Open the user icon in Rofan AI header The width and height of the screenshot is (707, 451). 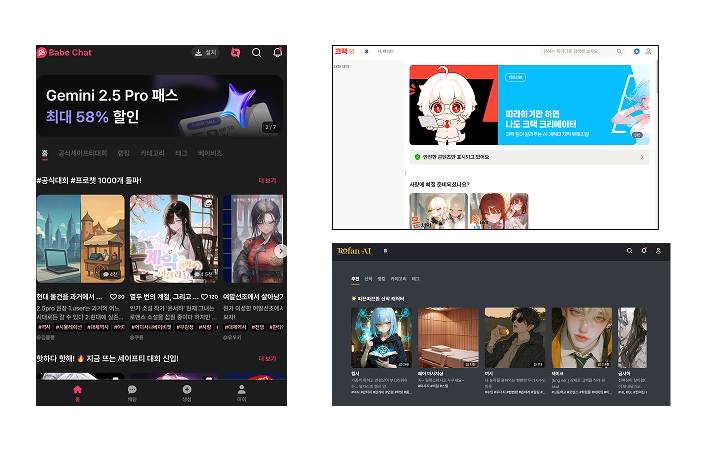(658, 251)
